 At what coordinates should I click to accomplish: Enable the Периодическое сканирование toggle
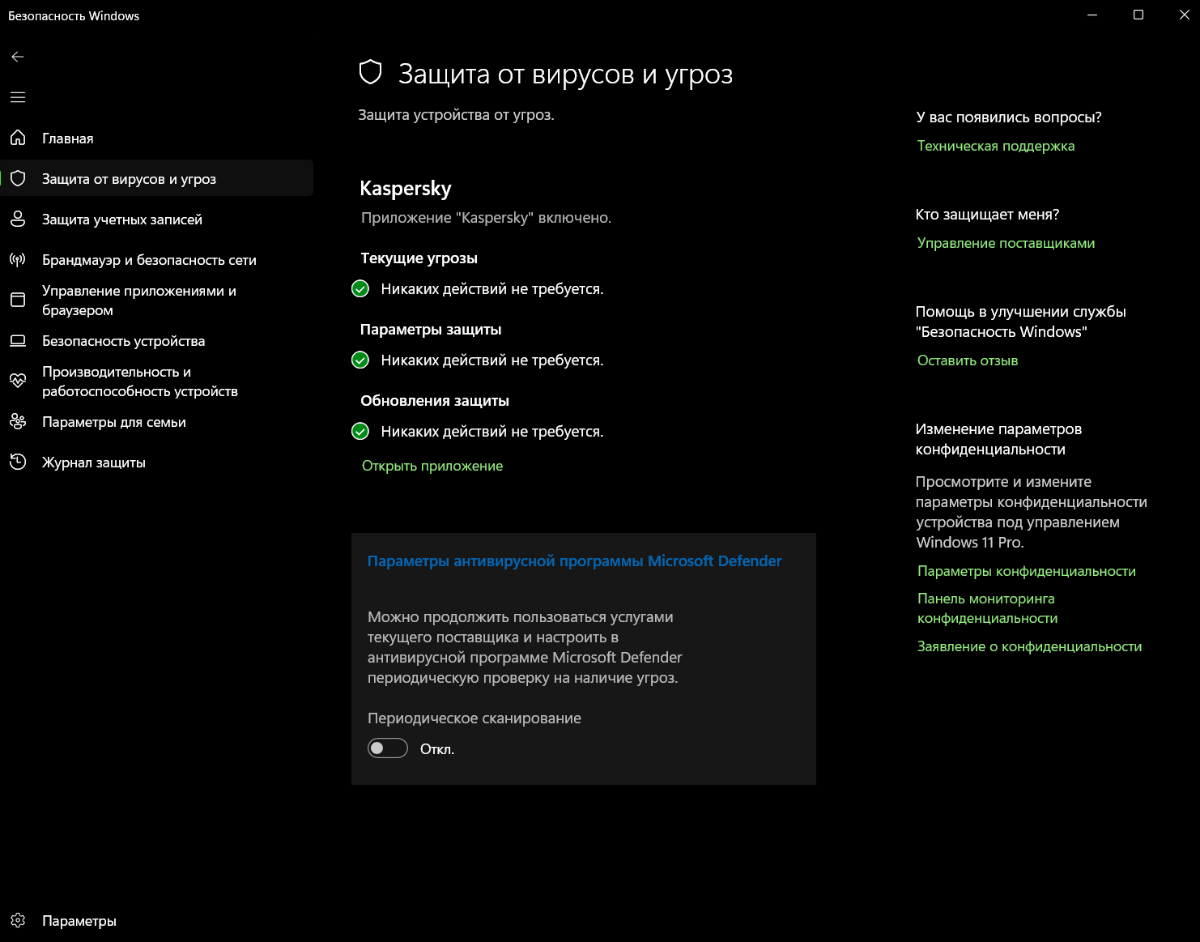point(388,748)
